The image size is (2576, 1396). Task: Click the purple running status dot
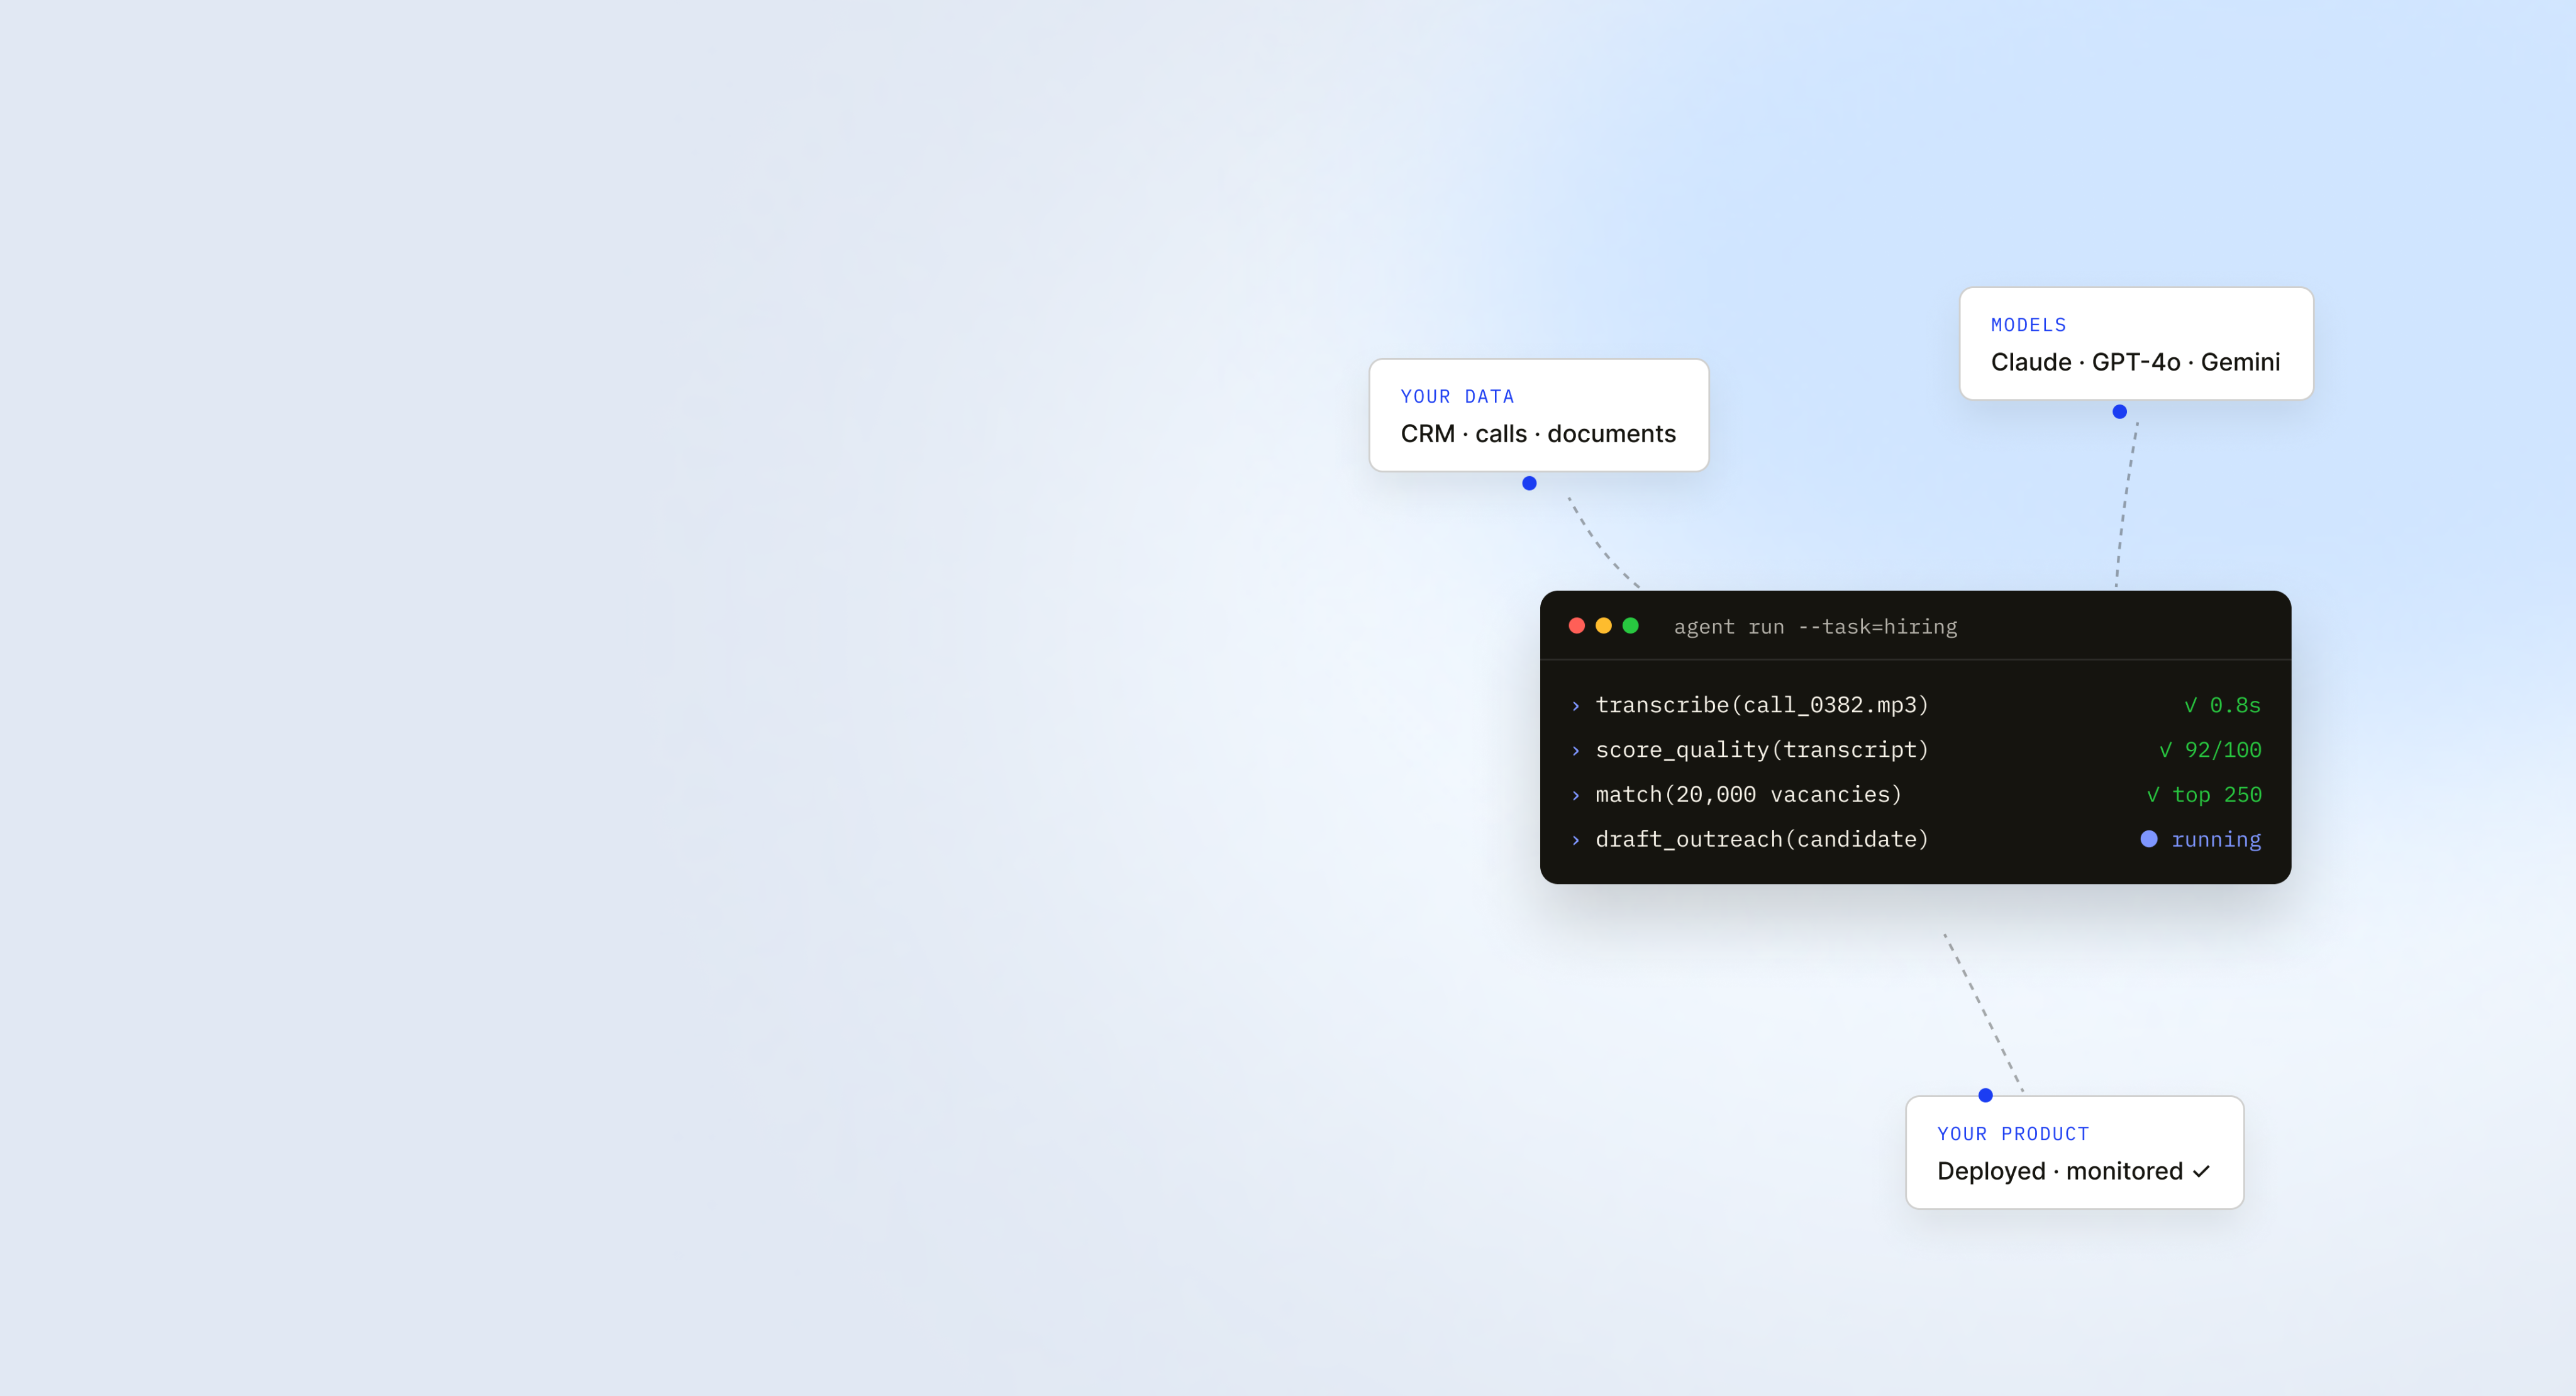coord(2148,839)
